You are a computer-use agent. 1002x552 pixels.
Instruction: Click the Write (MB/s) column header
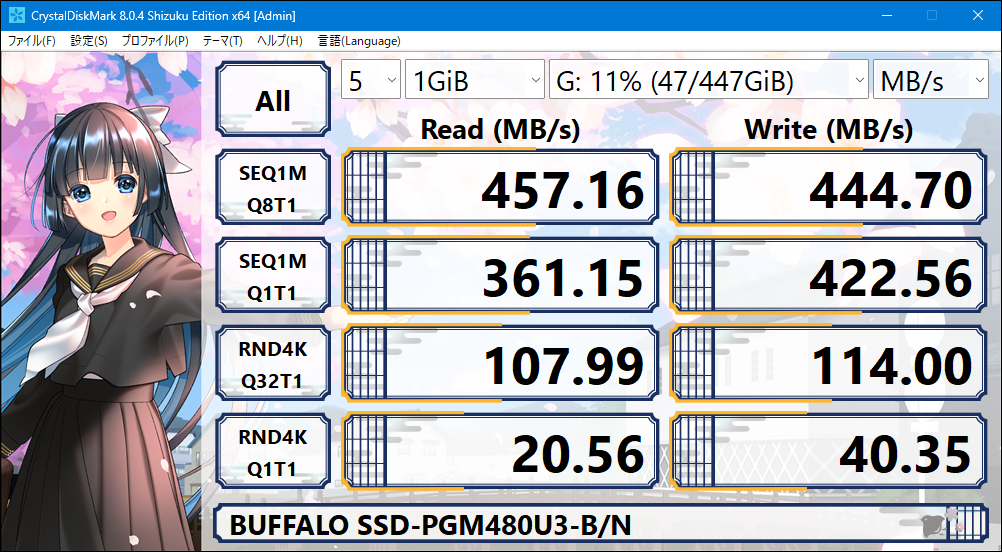pos(828,130)
